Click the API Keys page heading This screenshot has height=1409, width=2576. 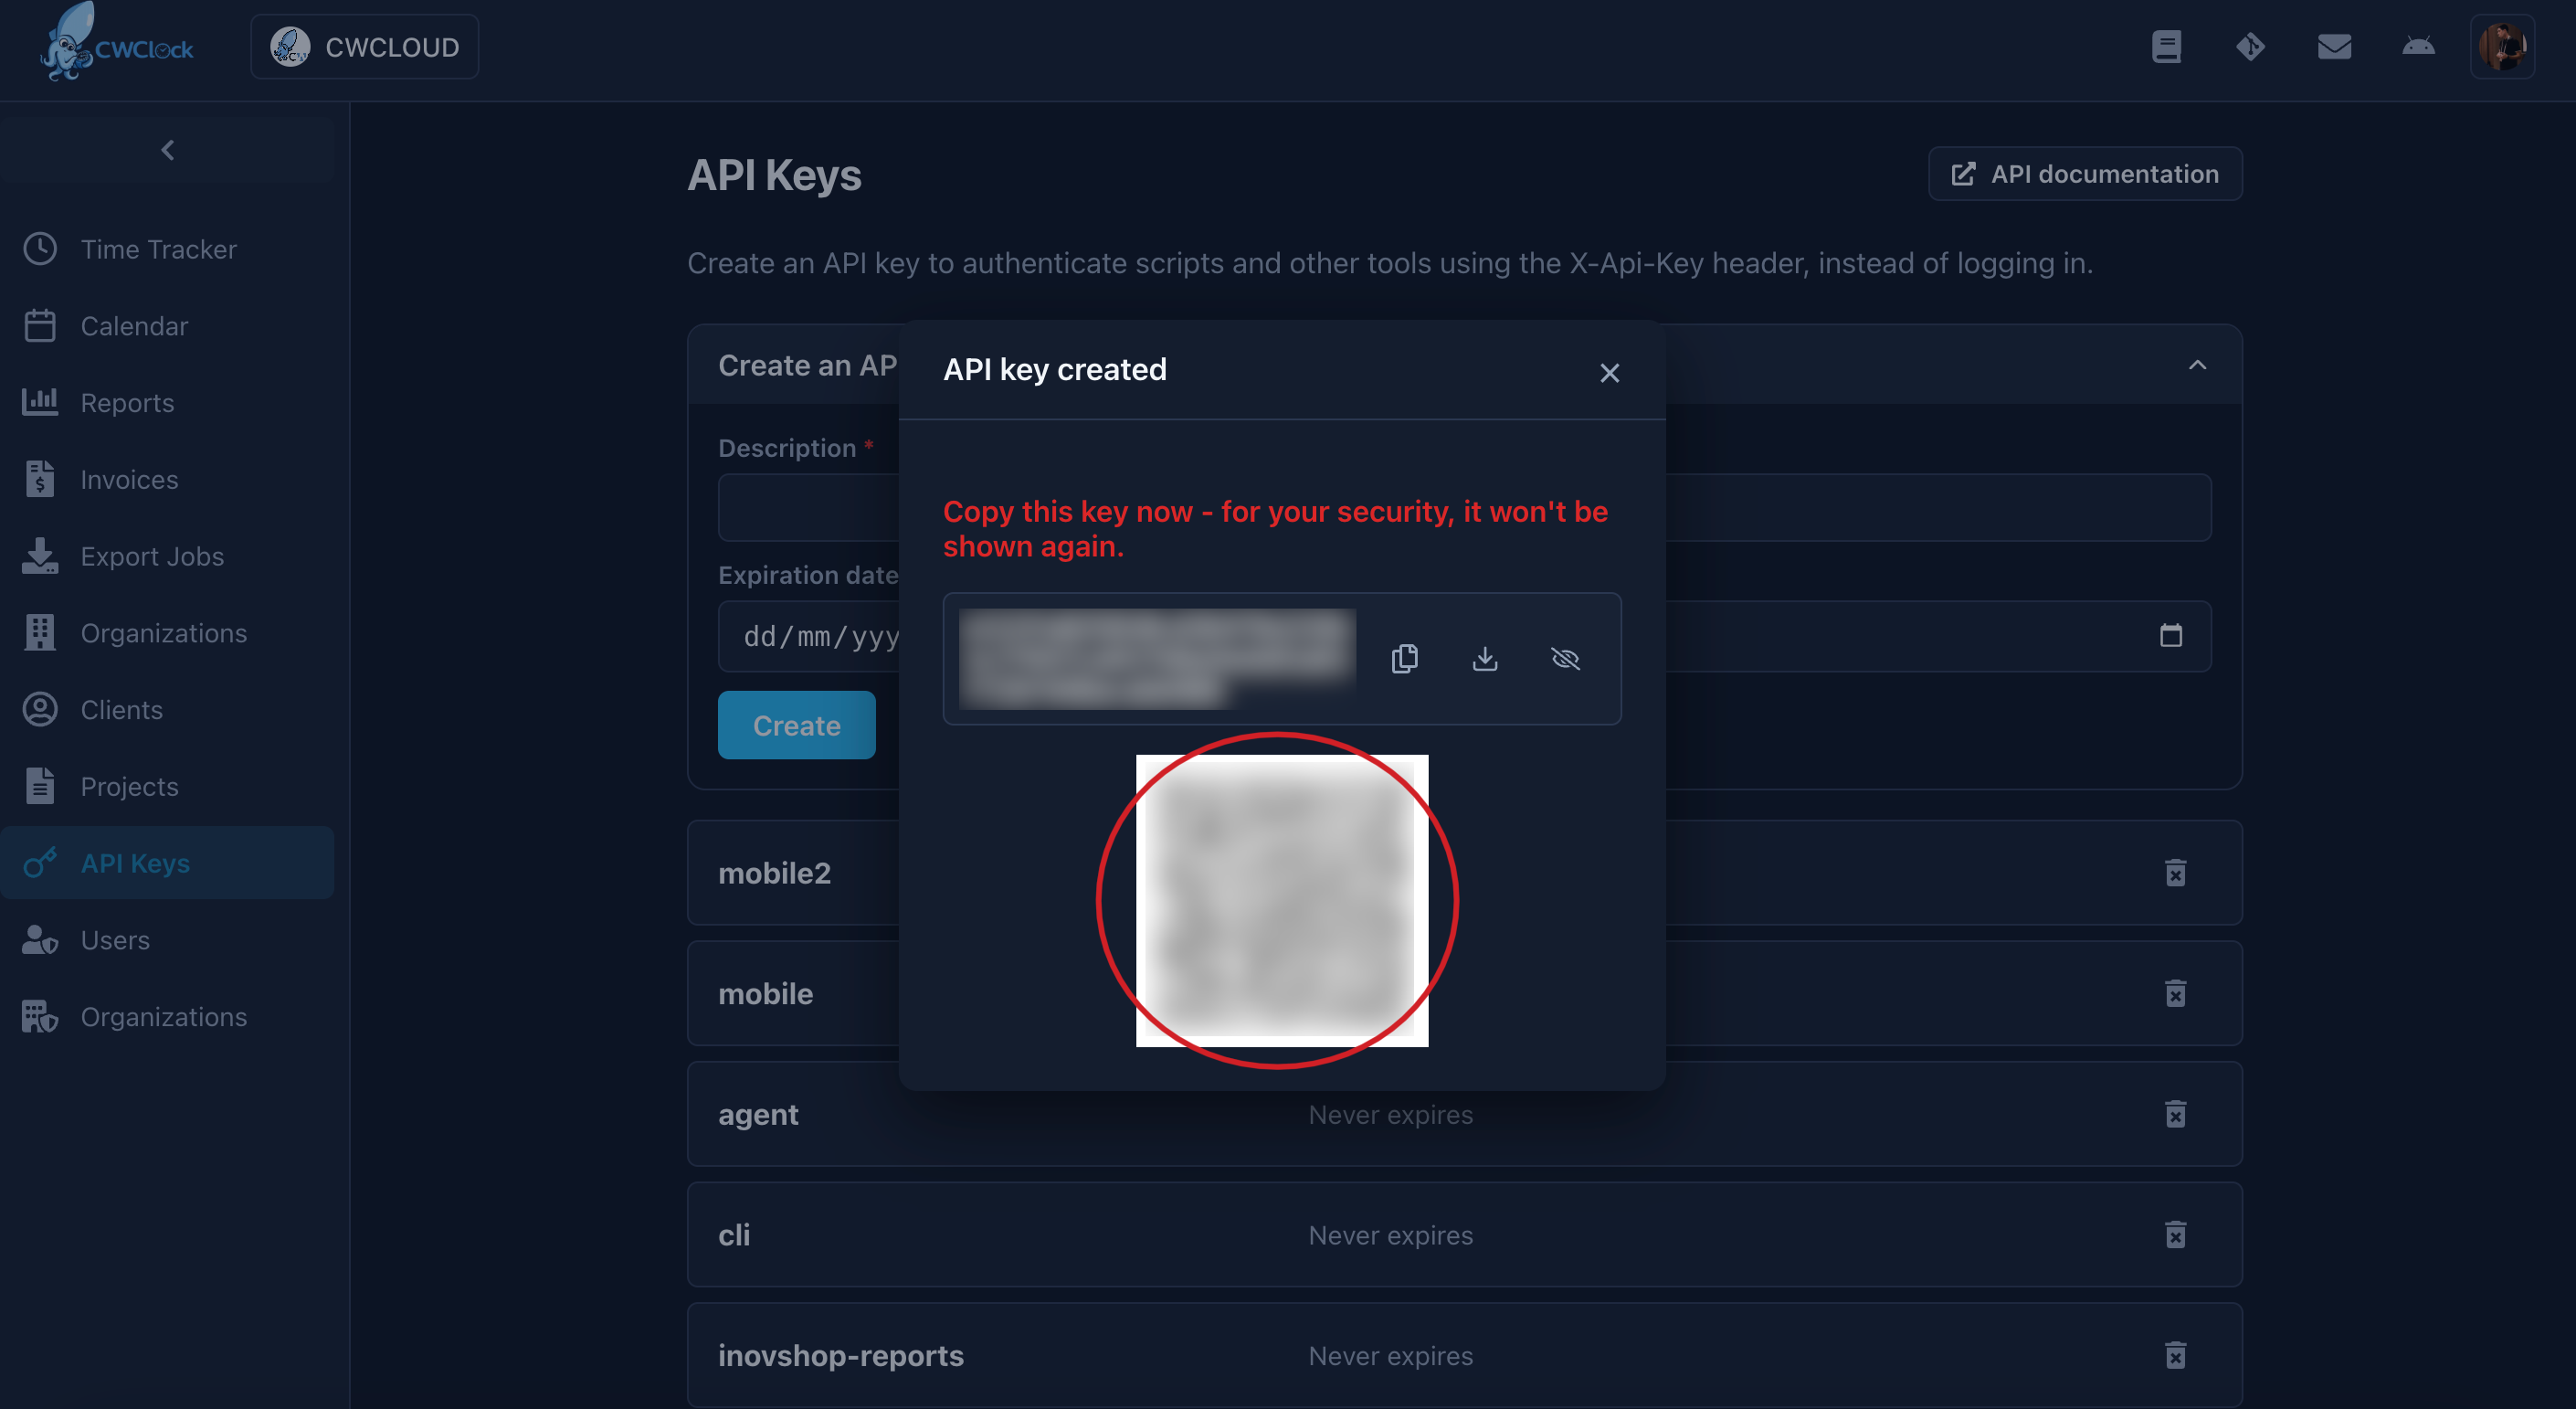[x=775, y=175]
